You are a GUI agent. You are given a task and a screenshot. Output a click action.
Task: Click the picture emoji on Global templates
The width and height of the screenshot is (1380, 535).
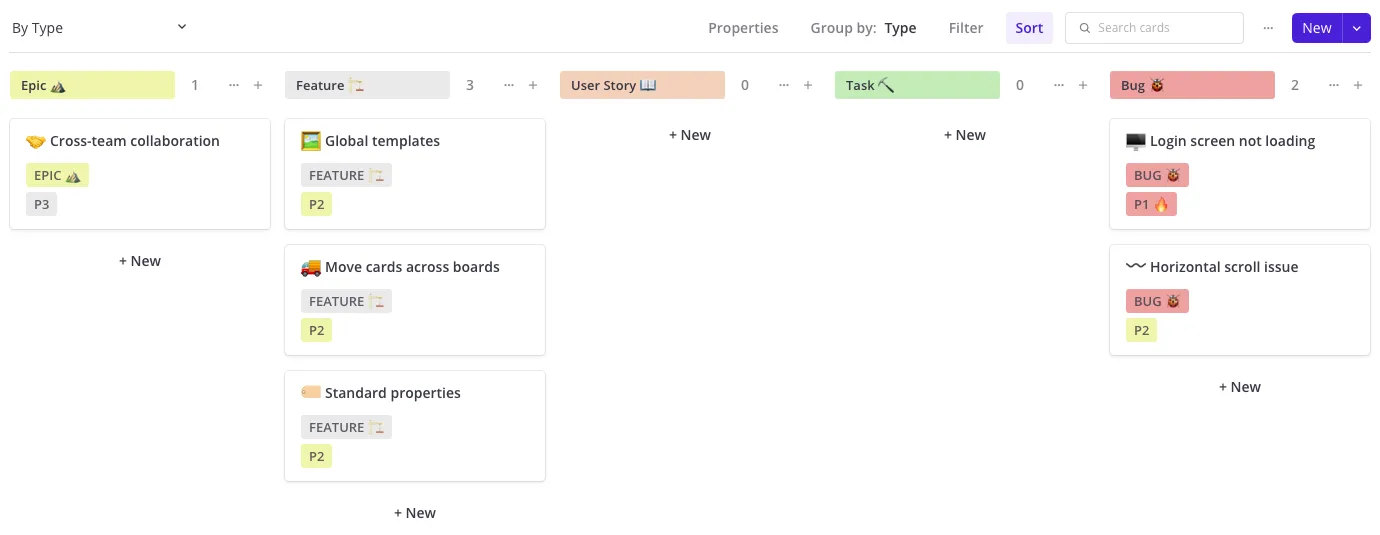point(310,141)
